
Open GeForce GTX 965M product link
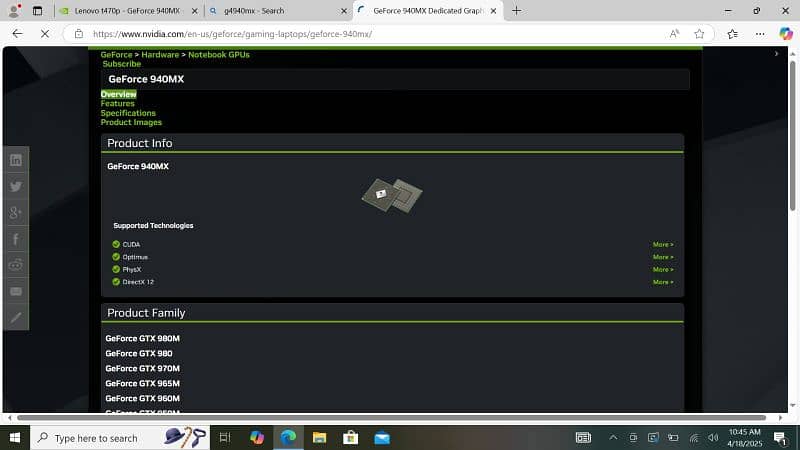[142, 383]
